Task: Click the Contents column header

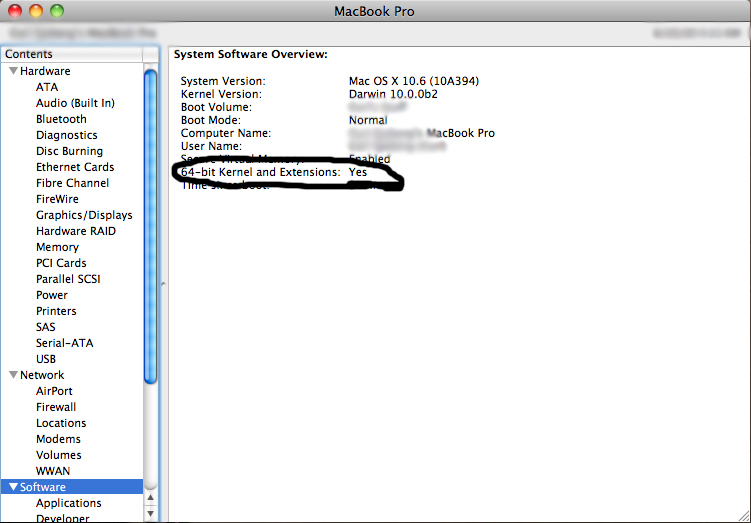Action: click(72, 54)
